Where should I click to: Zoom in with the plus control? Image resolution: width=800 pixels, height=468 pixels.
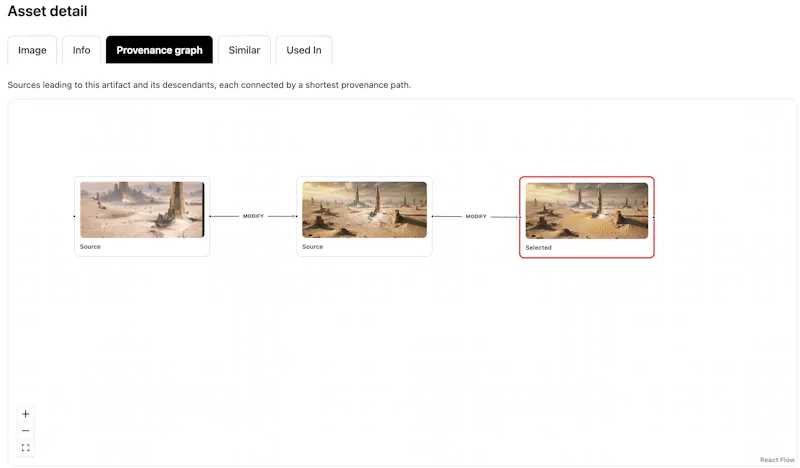coord(26,414)
